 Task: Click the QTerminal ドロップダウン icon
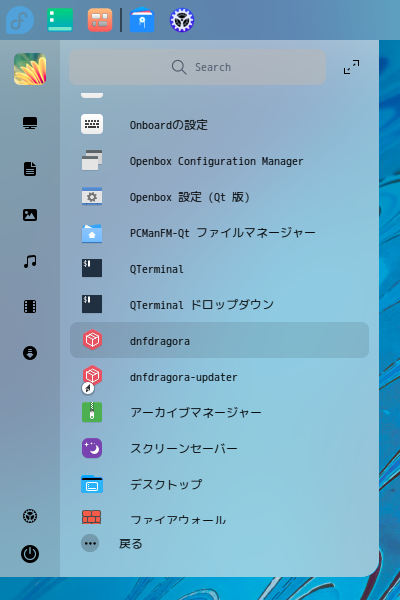pos(92,304)
